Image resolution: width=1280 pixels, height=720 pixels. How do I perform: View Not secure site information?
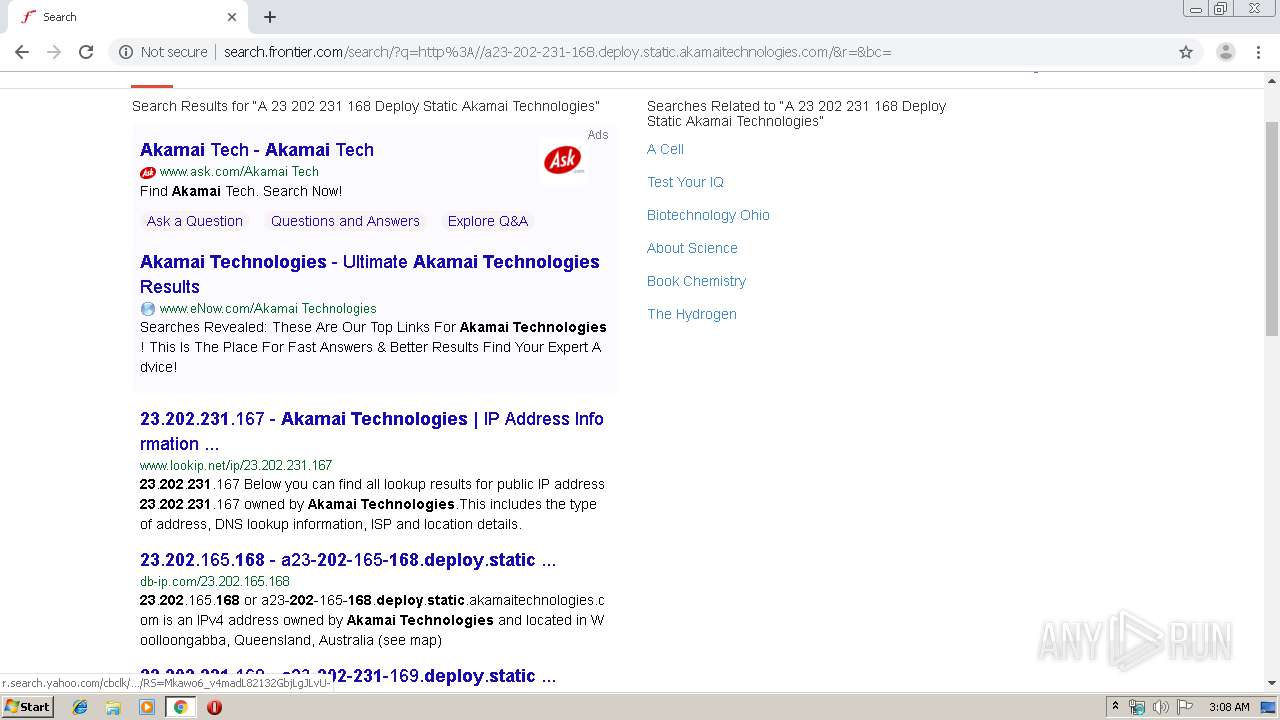(164, 52)
